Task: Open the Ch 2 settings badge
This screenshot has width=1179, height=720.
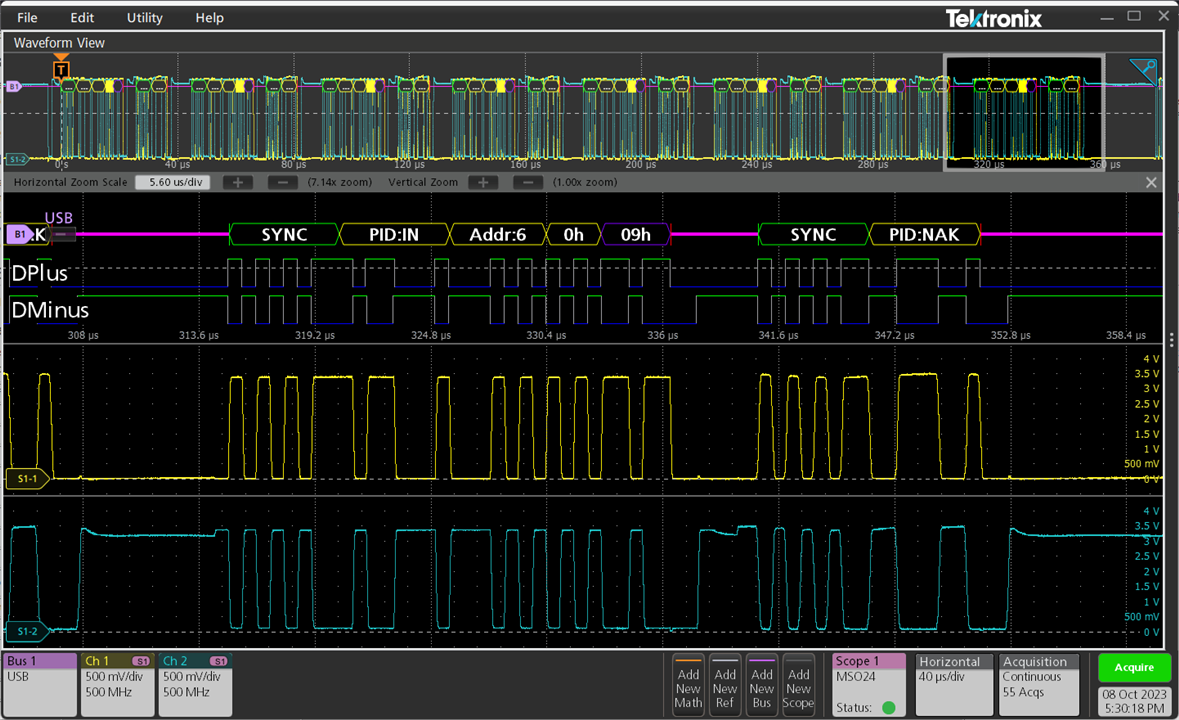Action: pos(195,684)
